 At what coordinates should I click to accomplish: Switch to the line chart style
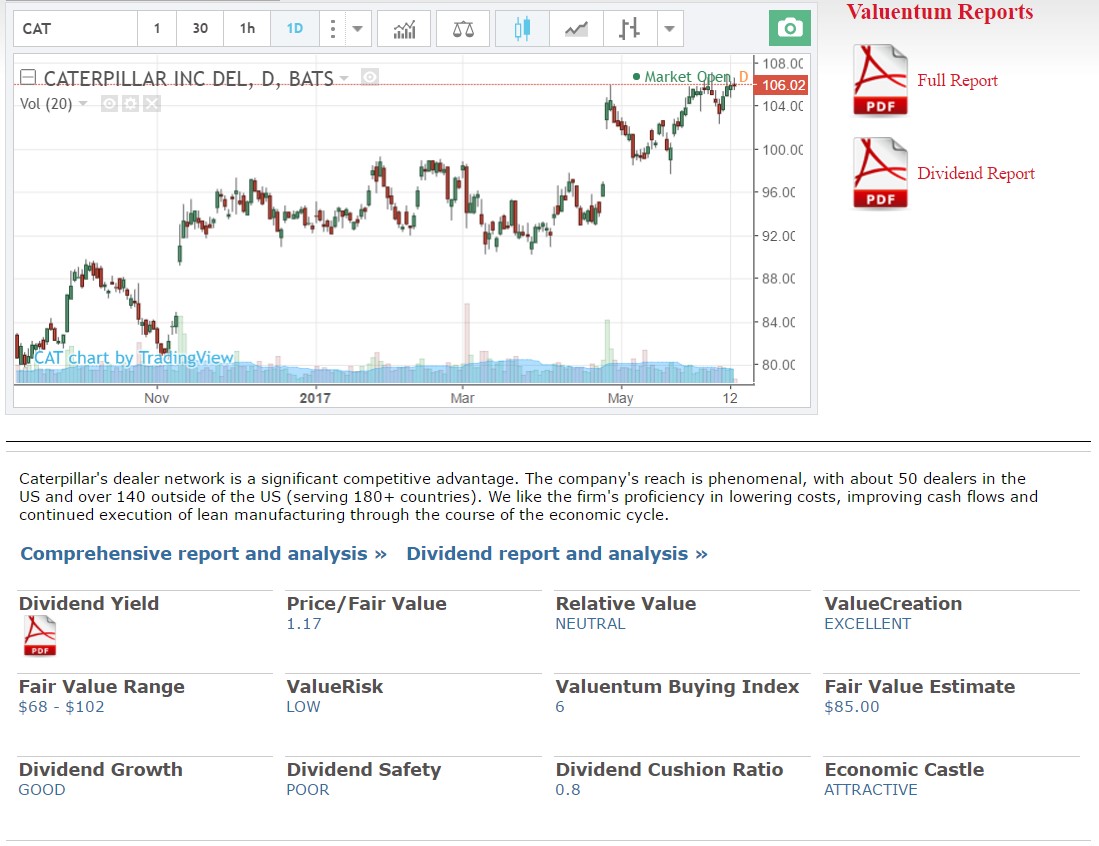point(576,29)
